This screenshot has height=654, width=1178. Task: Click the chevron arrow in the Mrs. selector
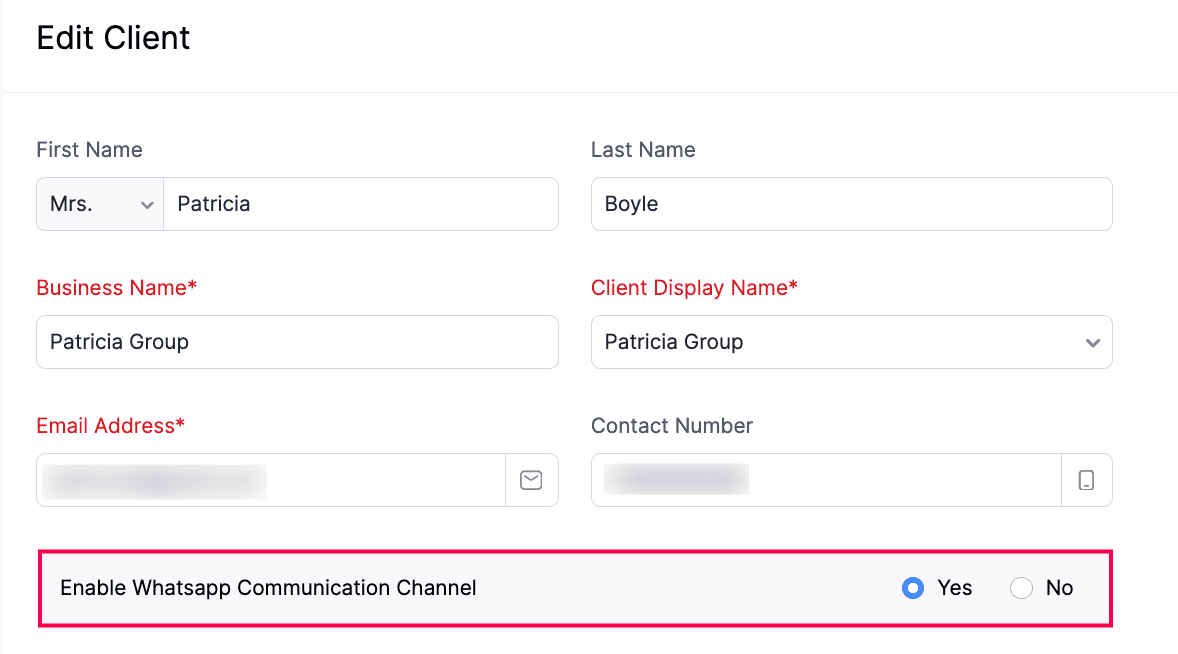click(x=148, y=204)
